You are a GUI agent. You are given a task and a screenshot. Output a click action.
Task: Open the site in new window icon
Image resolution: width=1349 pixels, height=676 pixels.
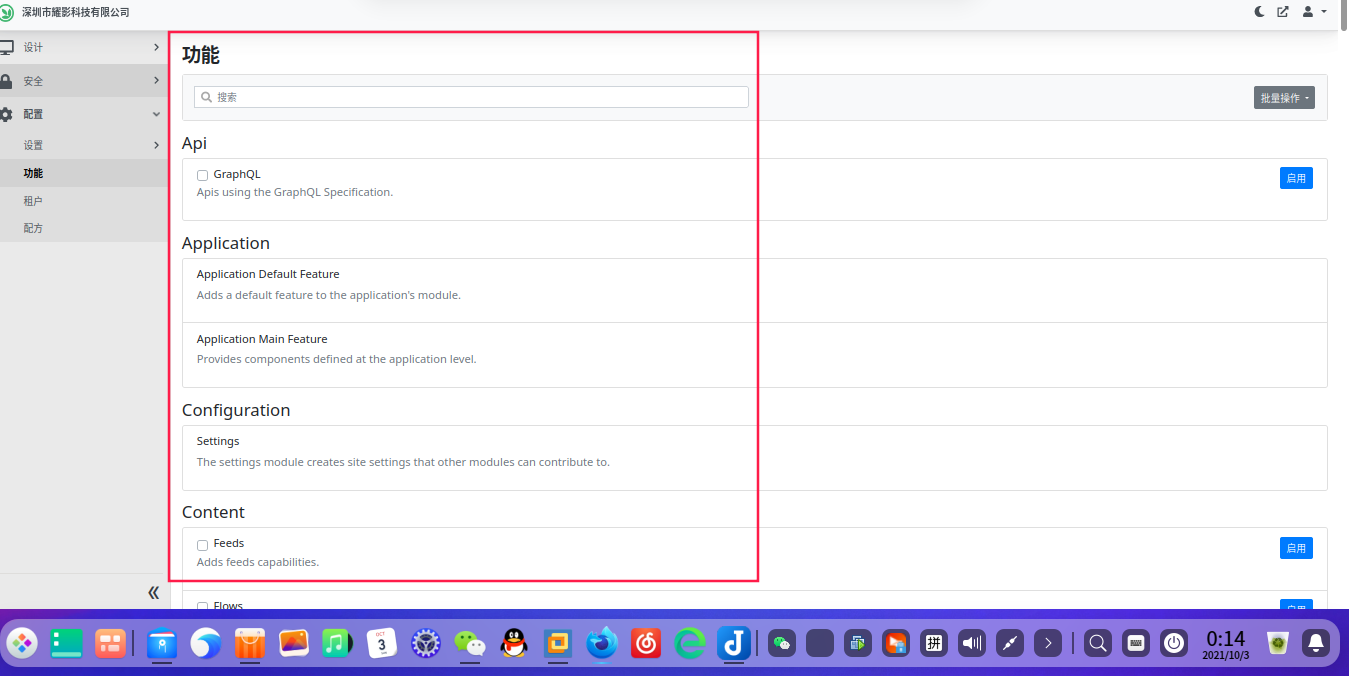(x=1282, y=12)
